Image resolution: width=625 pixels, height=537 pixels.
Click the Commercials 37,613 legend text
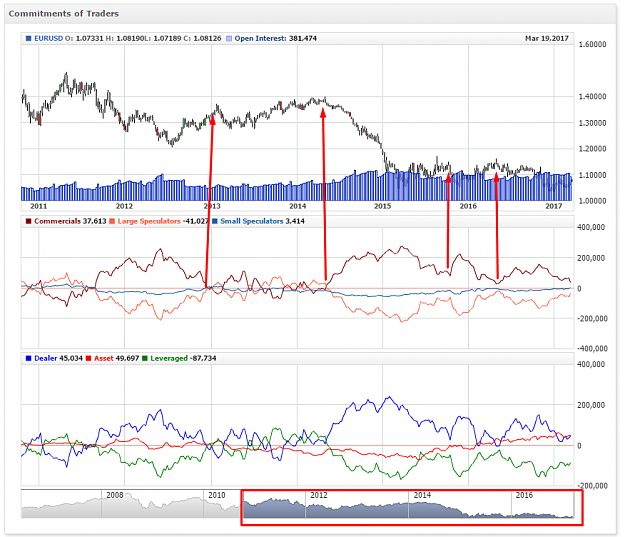[x=70, y=221]
